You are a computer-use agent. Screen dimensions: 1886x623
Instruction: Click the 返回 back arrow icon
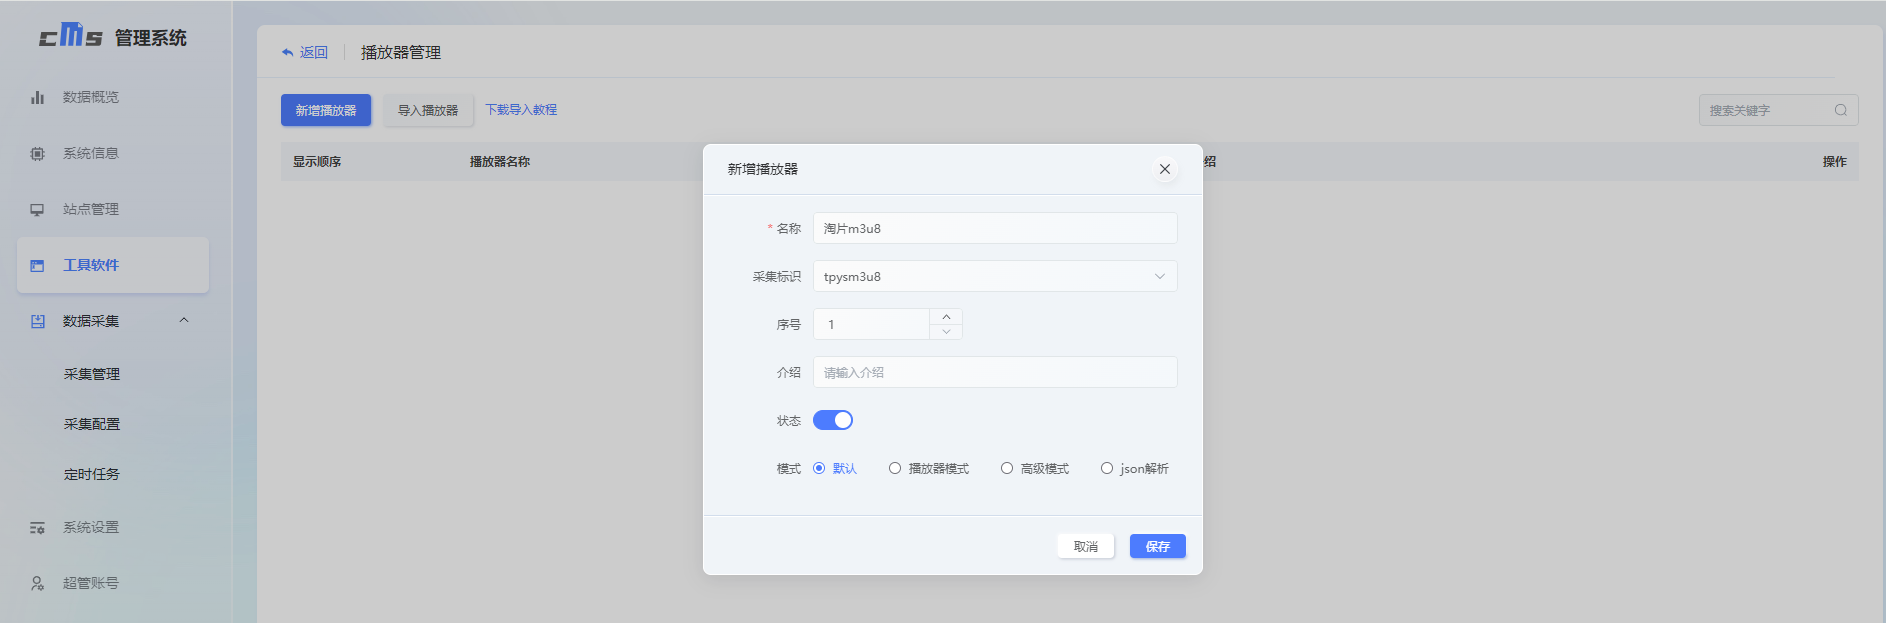click(x=288, y=53)
